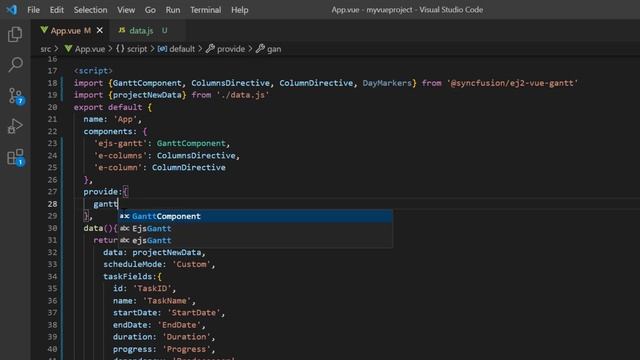The width and height of the screenshot is (640, 360).
Task: Open the Selection menu
Action: click(x=90, y=10)
